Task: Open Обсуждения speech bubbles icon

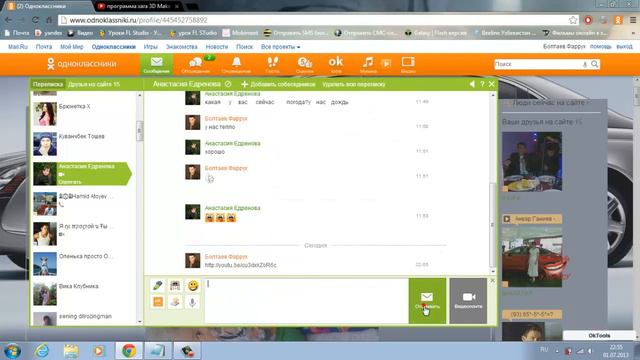Action: (196, 64)
